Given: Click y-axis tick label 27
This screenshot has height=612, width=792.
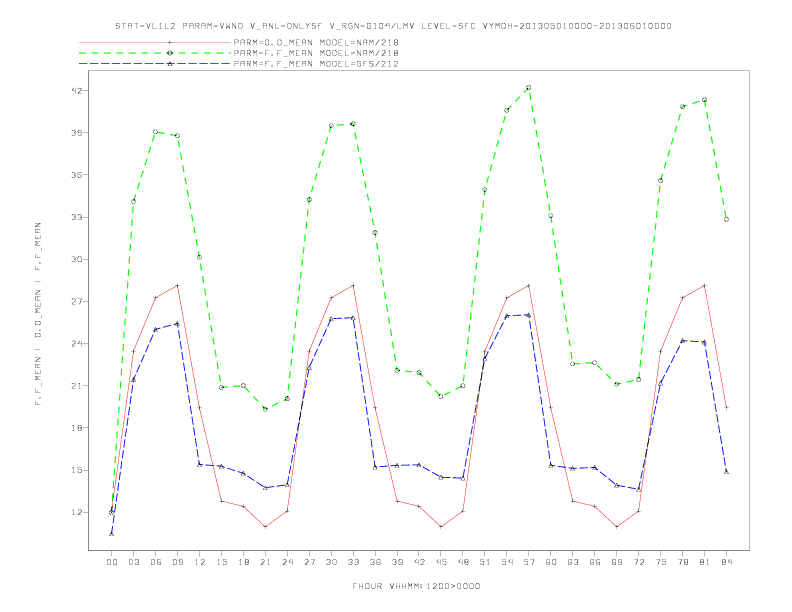Looking at the screenshot, I should tap(77, 301).
